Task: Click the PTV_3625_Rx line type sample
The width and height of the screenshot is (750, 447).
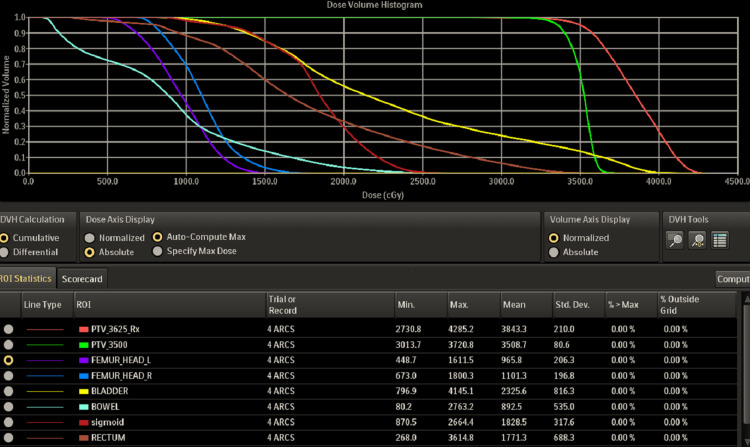Action: 45,329
